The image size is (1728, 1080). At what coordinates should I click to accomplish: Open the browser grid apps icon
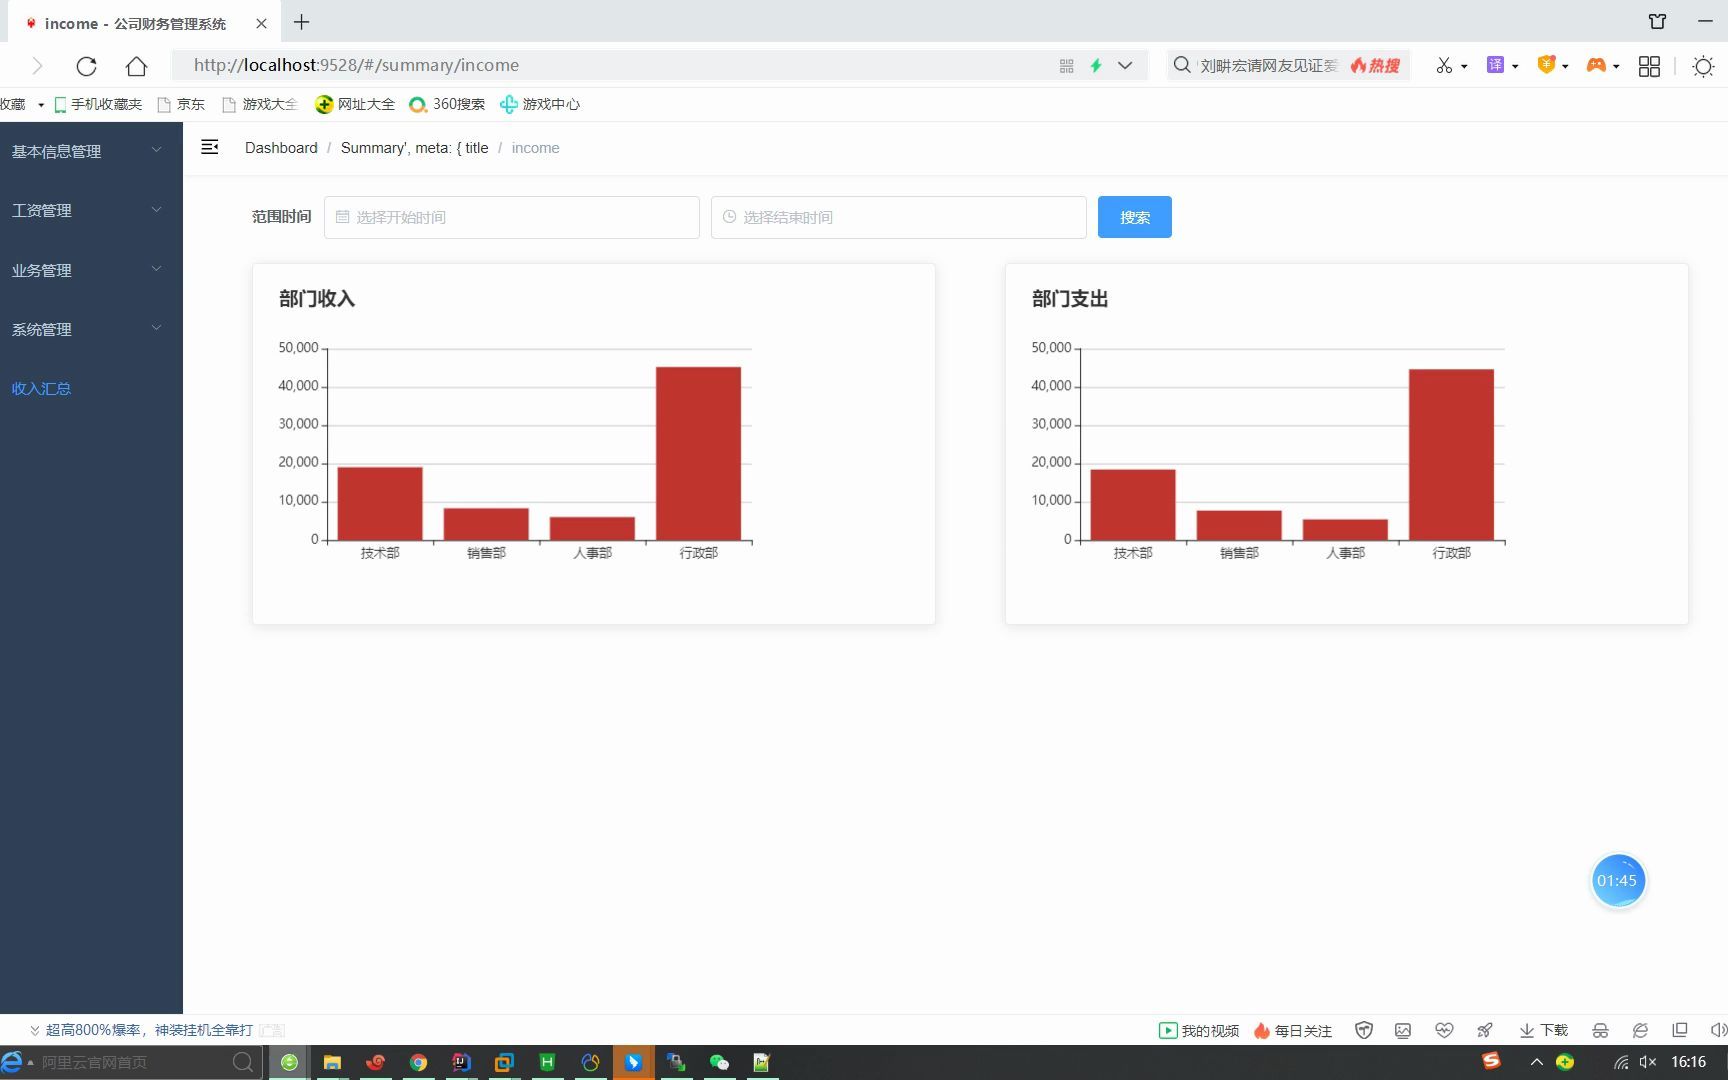coord(1649,66)
